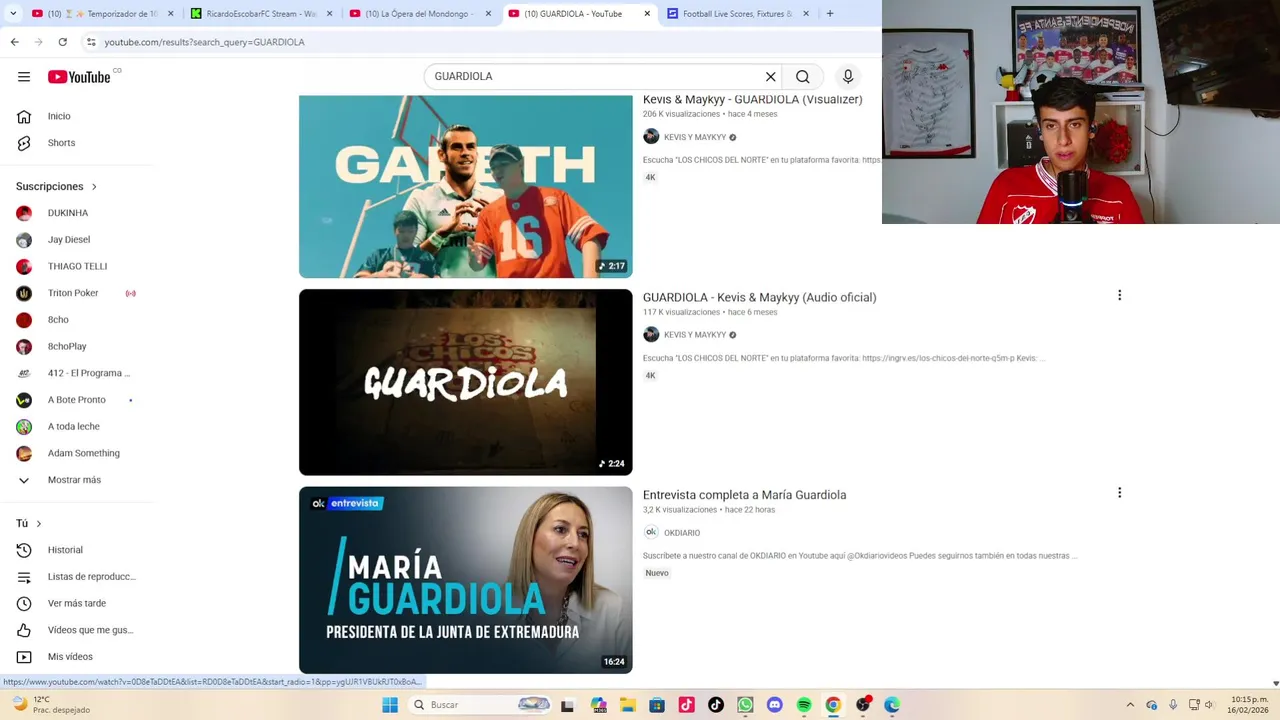Clear the search box with the X icon
The height and width of the screenshot is (720, 1280).
tap(771, 77)
